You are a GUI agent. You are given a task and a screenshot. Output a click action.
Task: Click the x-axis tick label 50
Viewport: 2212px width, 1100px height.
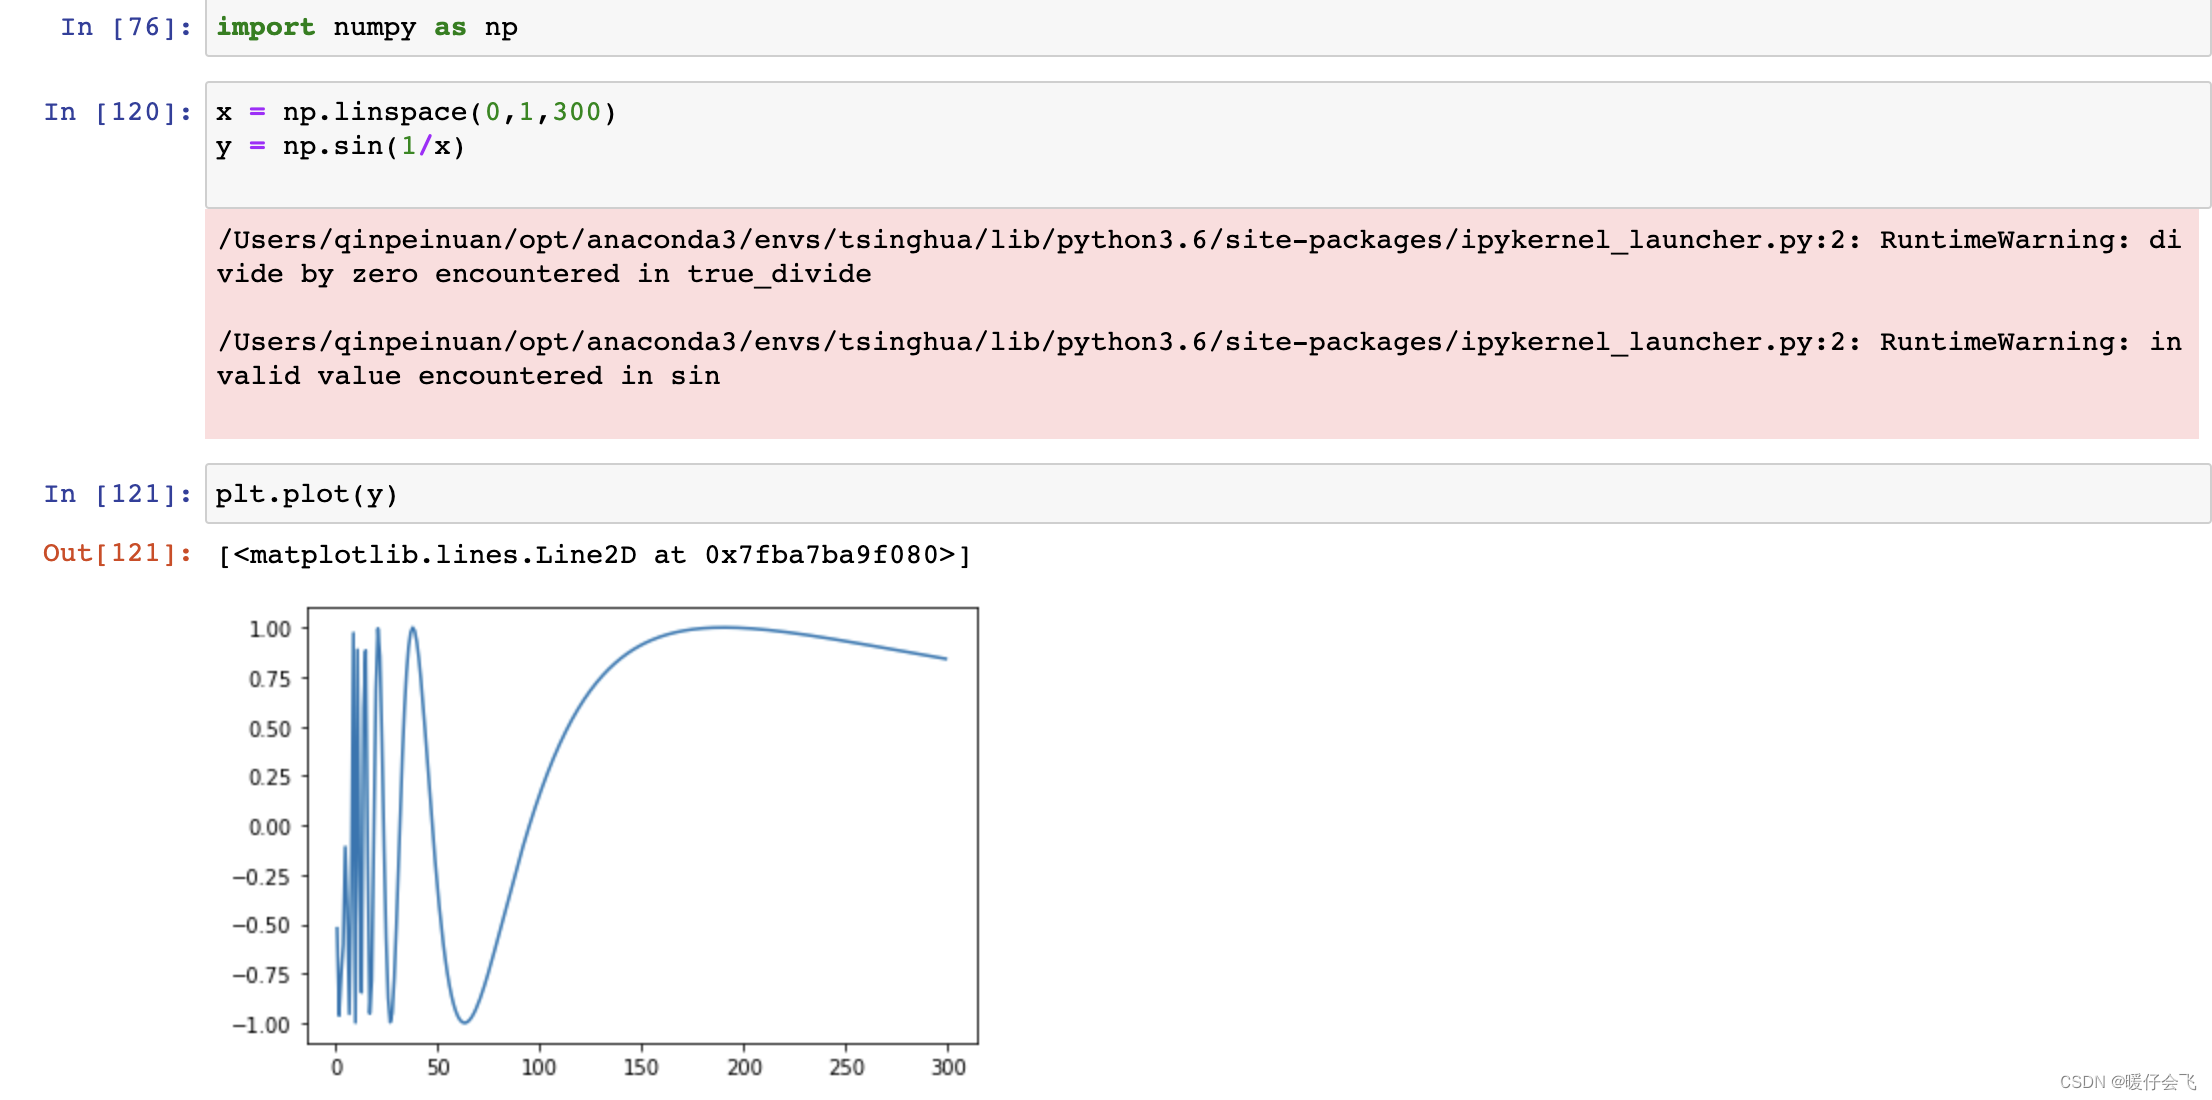tap(438, 1067)
